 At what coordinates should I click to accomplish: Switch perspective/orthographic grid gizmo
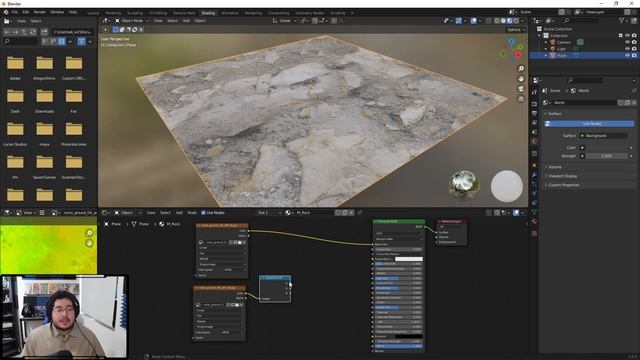point(521,99)
